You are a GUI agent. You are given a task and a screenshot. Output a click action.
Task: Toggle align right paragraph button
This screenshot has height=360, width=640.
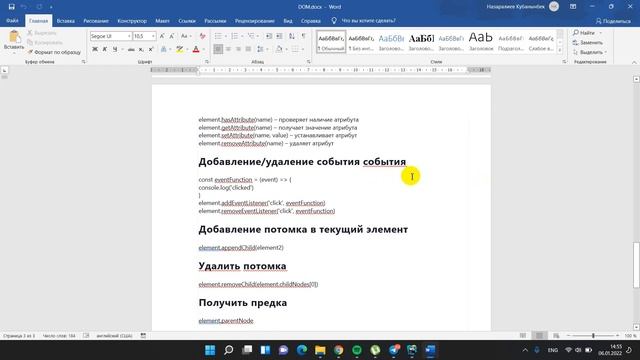[x=238, y=49]
